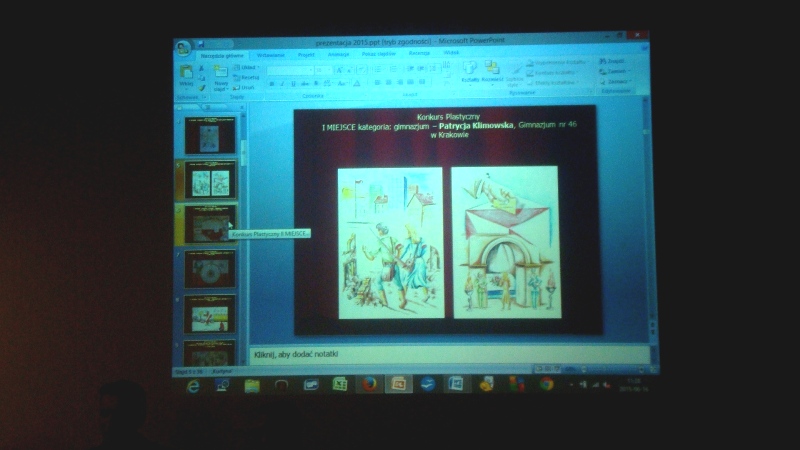The height and width of the screenshot is (450, 800).
Task: Open Efekty kształtów shape effects dropdown
Action: pos(554,82)
